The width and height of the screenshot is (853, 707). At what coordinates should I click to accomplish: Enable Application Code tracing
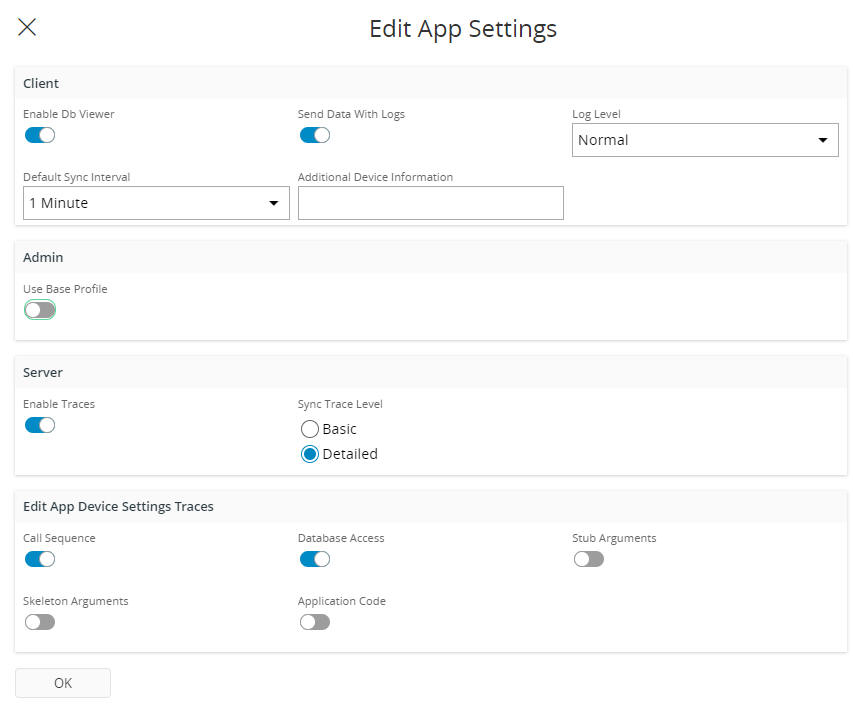(314, 622)
